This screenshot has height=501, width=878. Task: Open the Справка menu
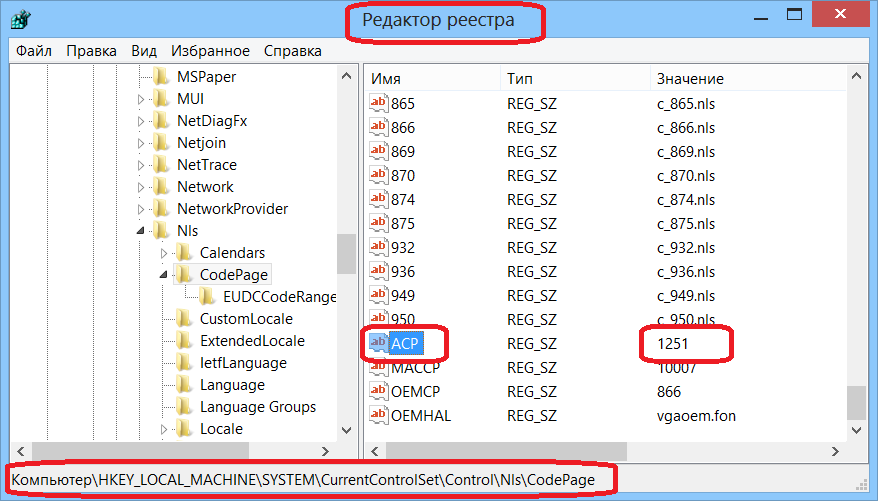pyautogui.click(x=293, y=51)
